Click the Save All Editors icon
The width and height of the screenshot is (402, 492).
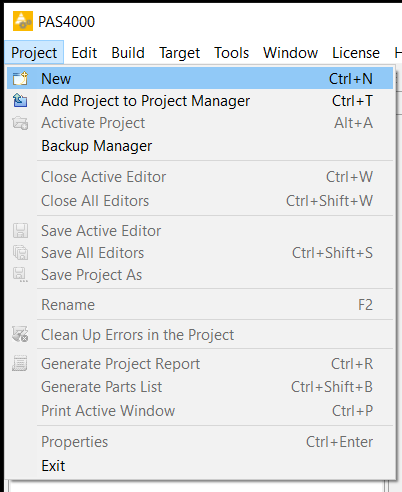(x=20, y=253)
